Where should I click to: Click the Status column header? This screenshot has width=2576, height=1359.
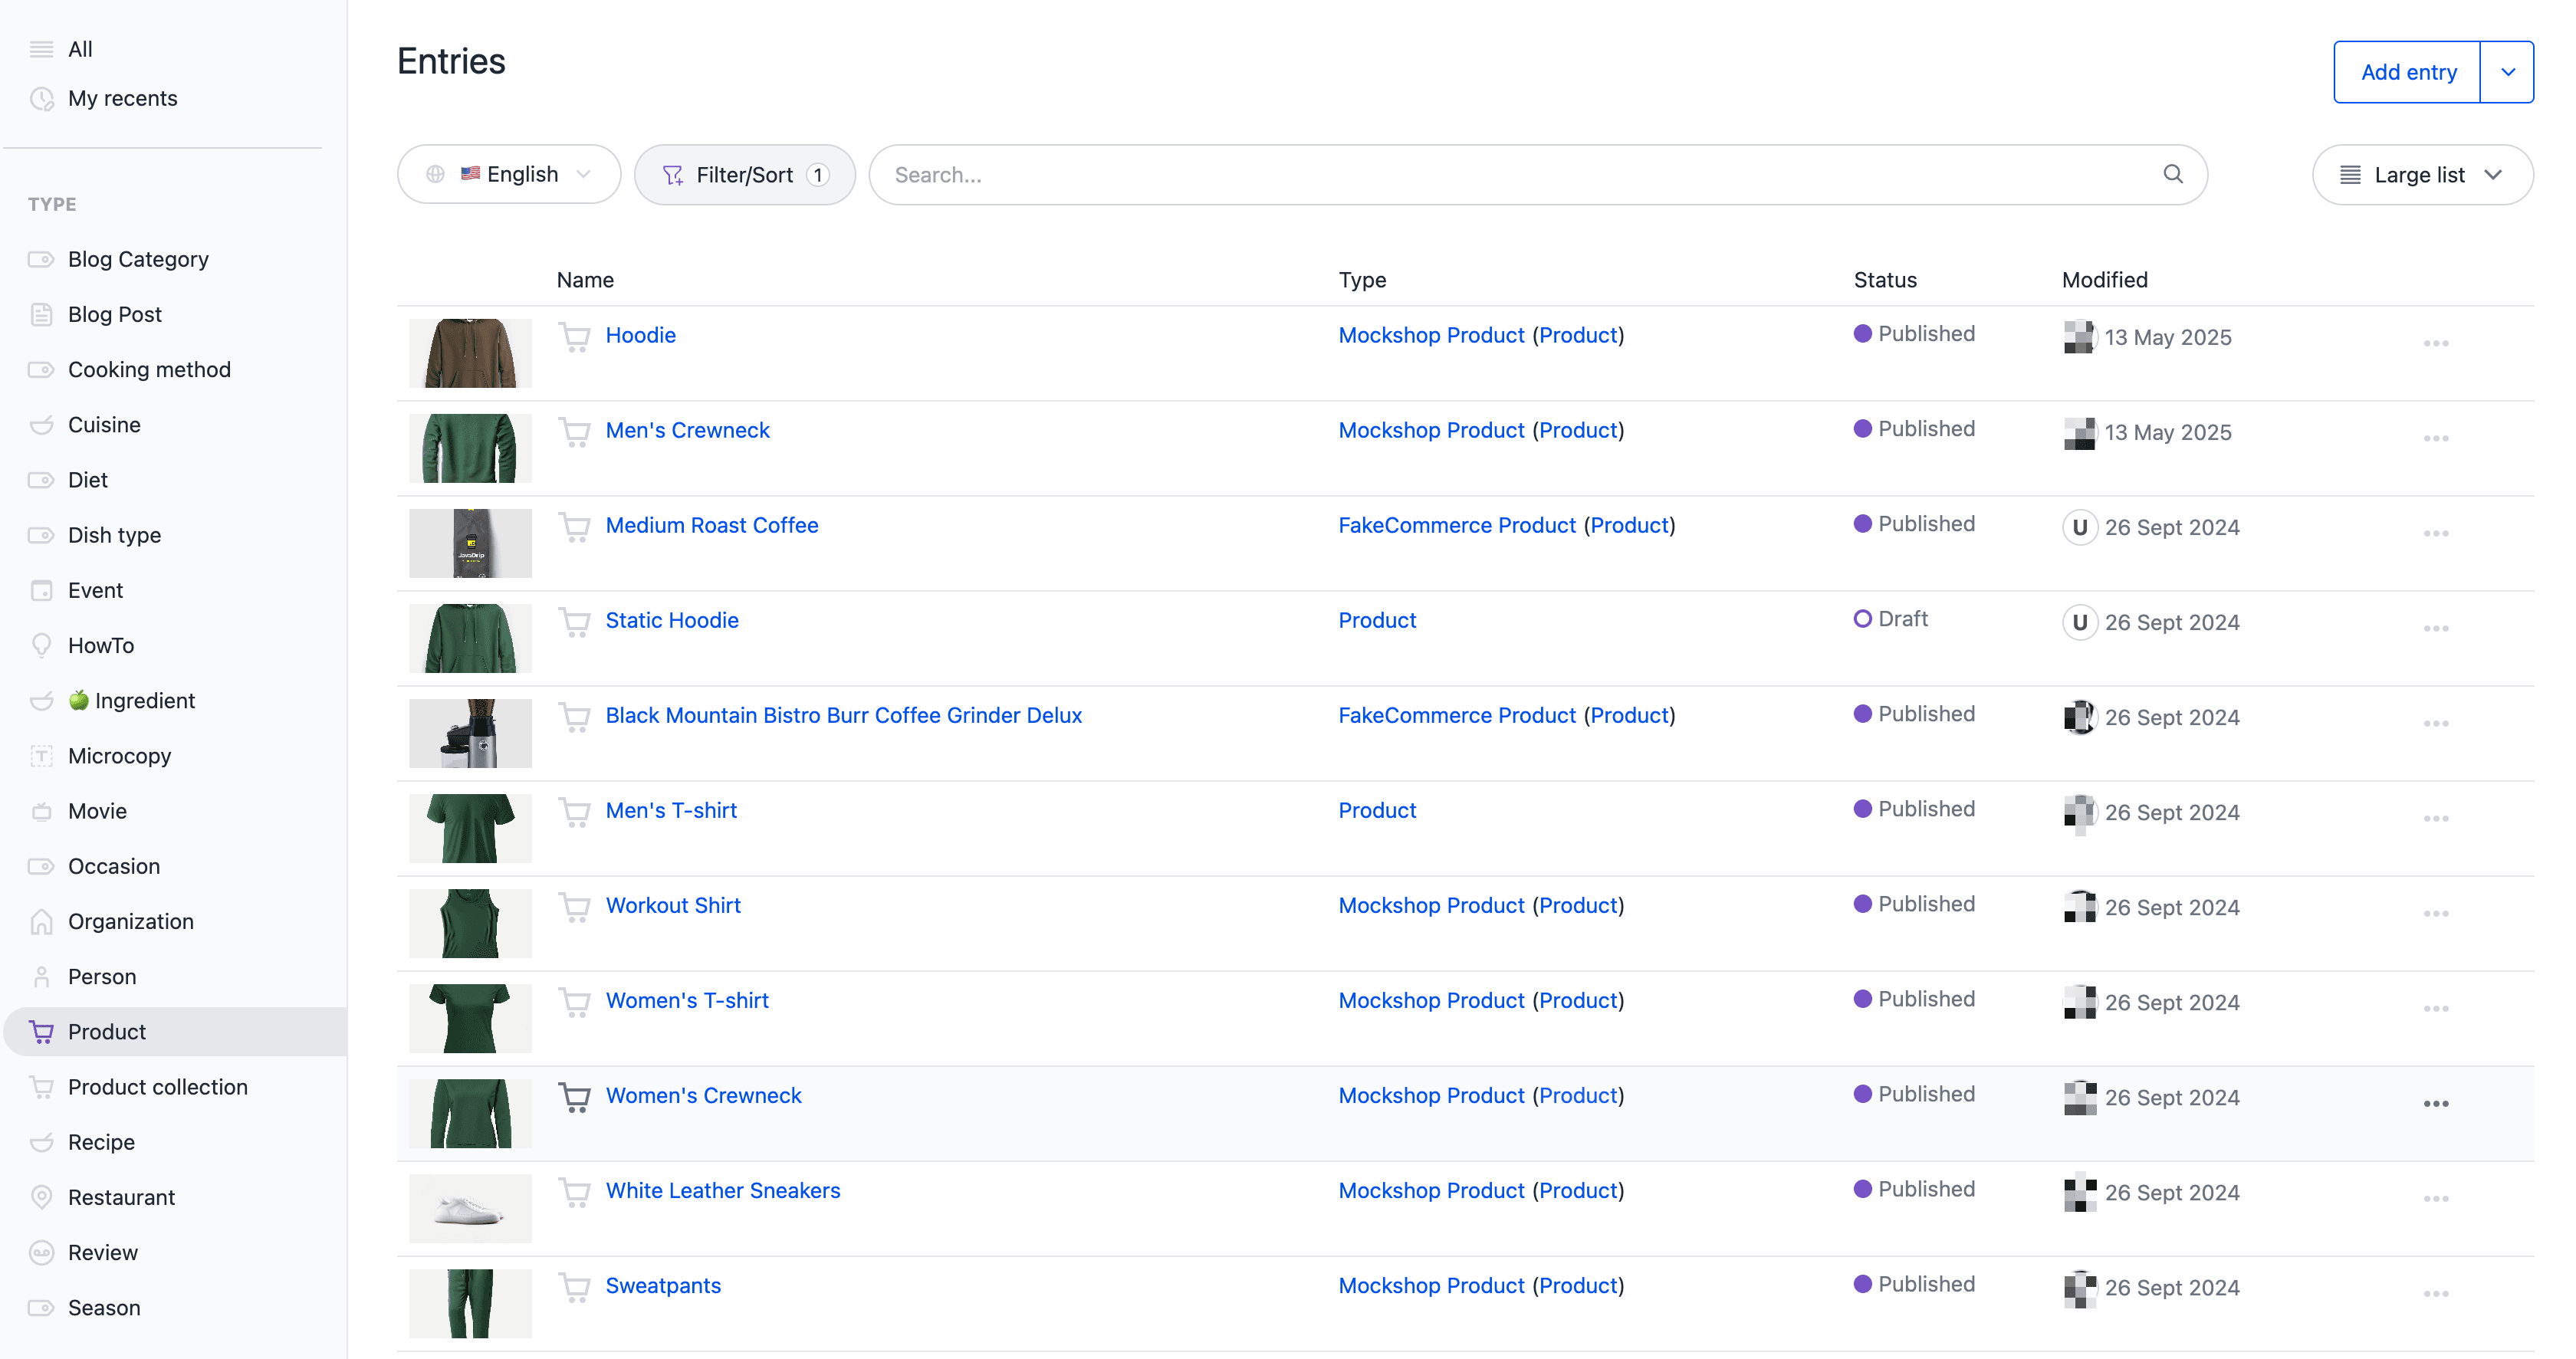[x=1884, y=280]
